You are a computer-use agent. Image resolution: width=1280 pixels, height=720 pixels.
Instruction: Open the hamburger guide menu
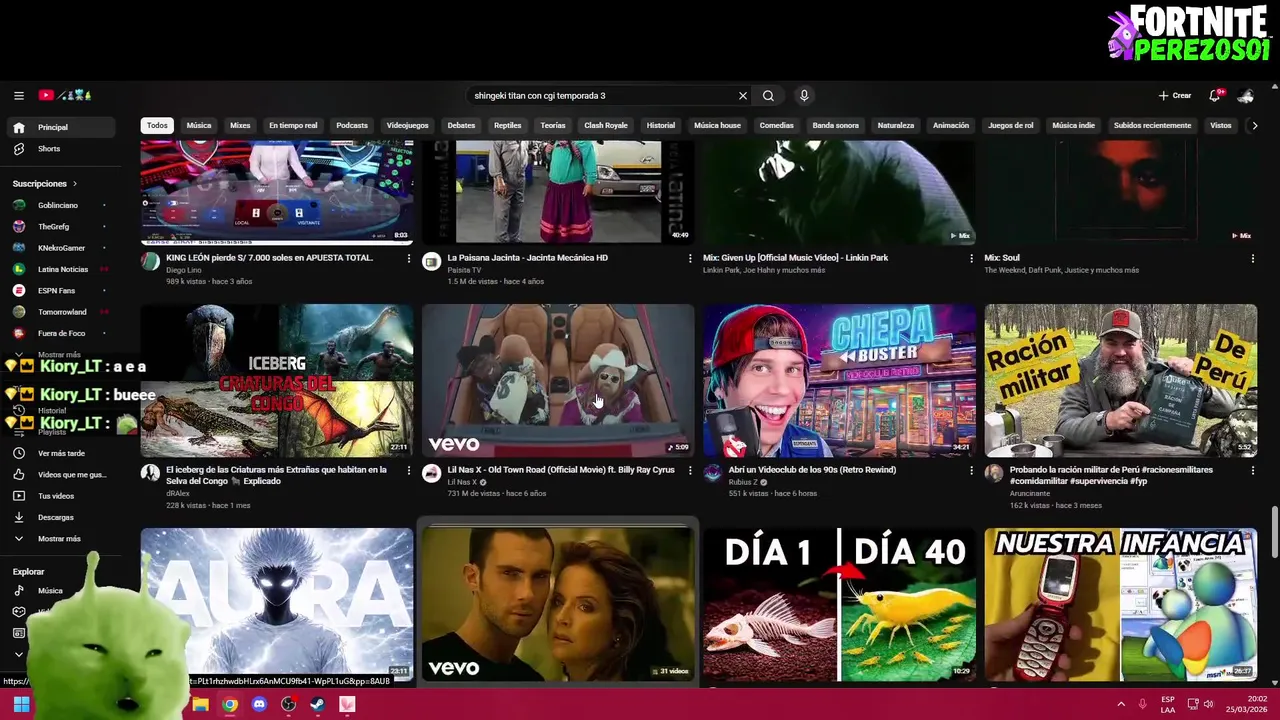pos(19,96)
